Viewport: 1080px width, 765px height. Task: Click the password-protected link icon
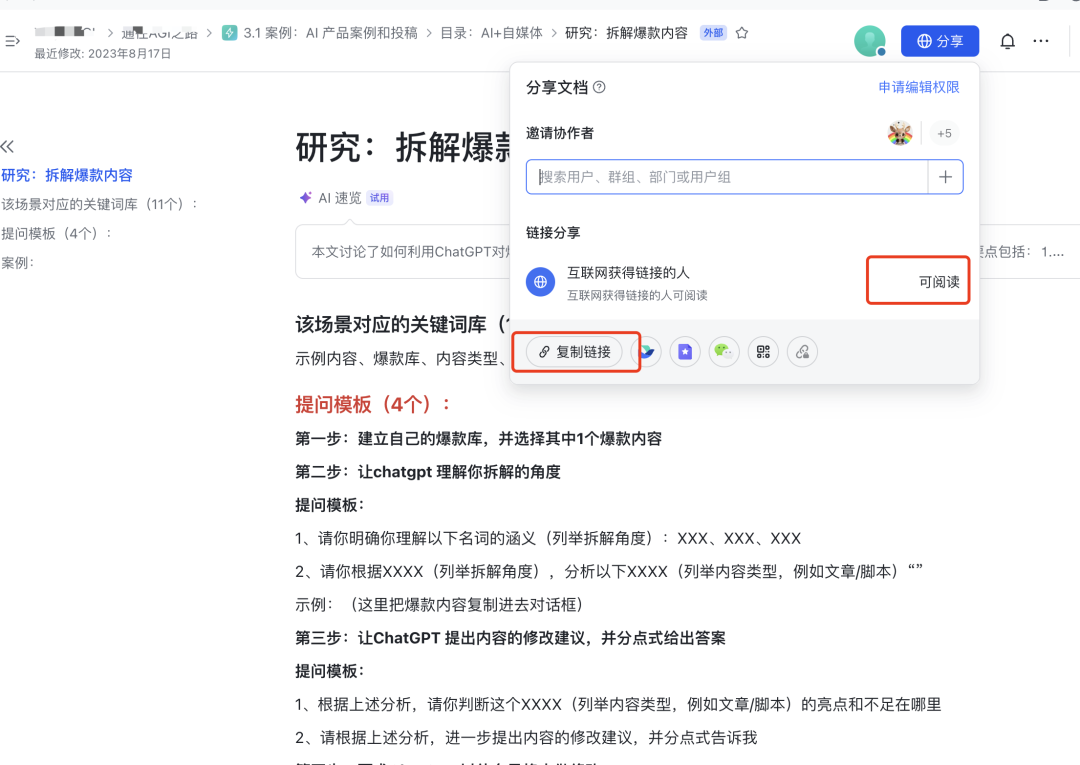coord(802,352)
